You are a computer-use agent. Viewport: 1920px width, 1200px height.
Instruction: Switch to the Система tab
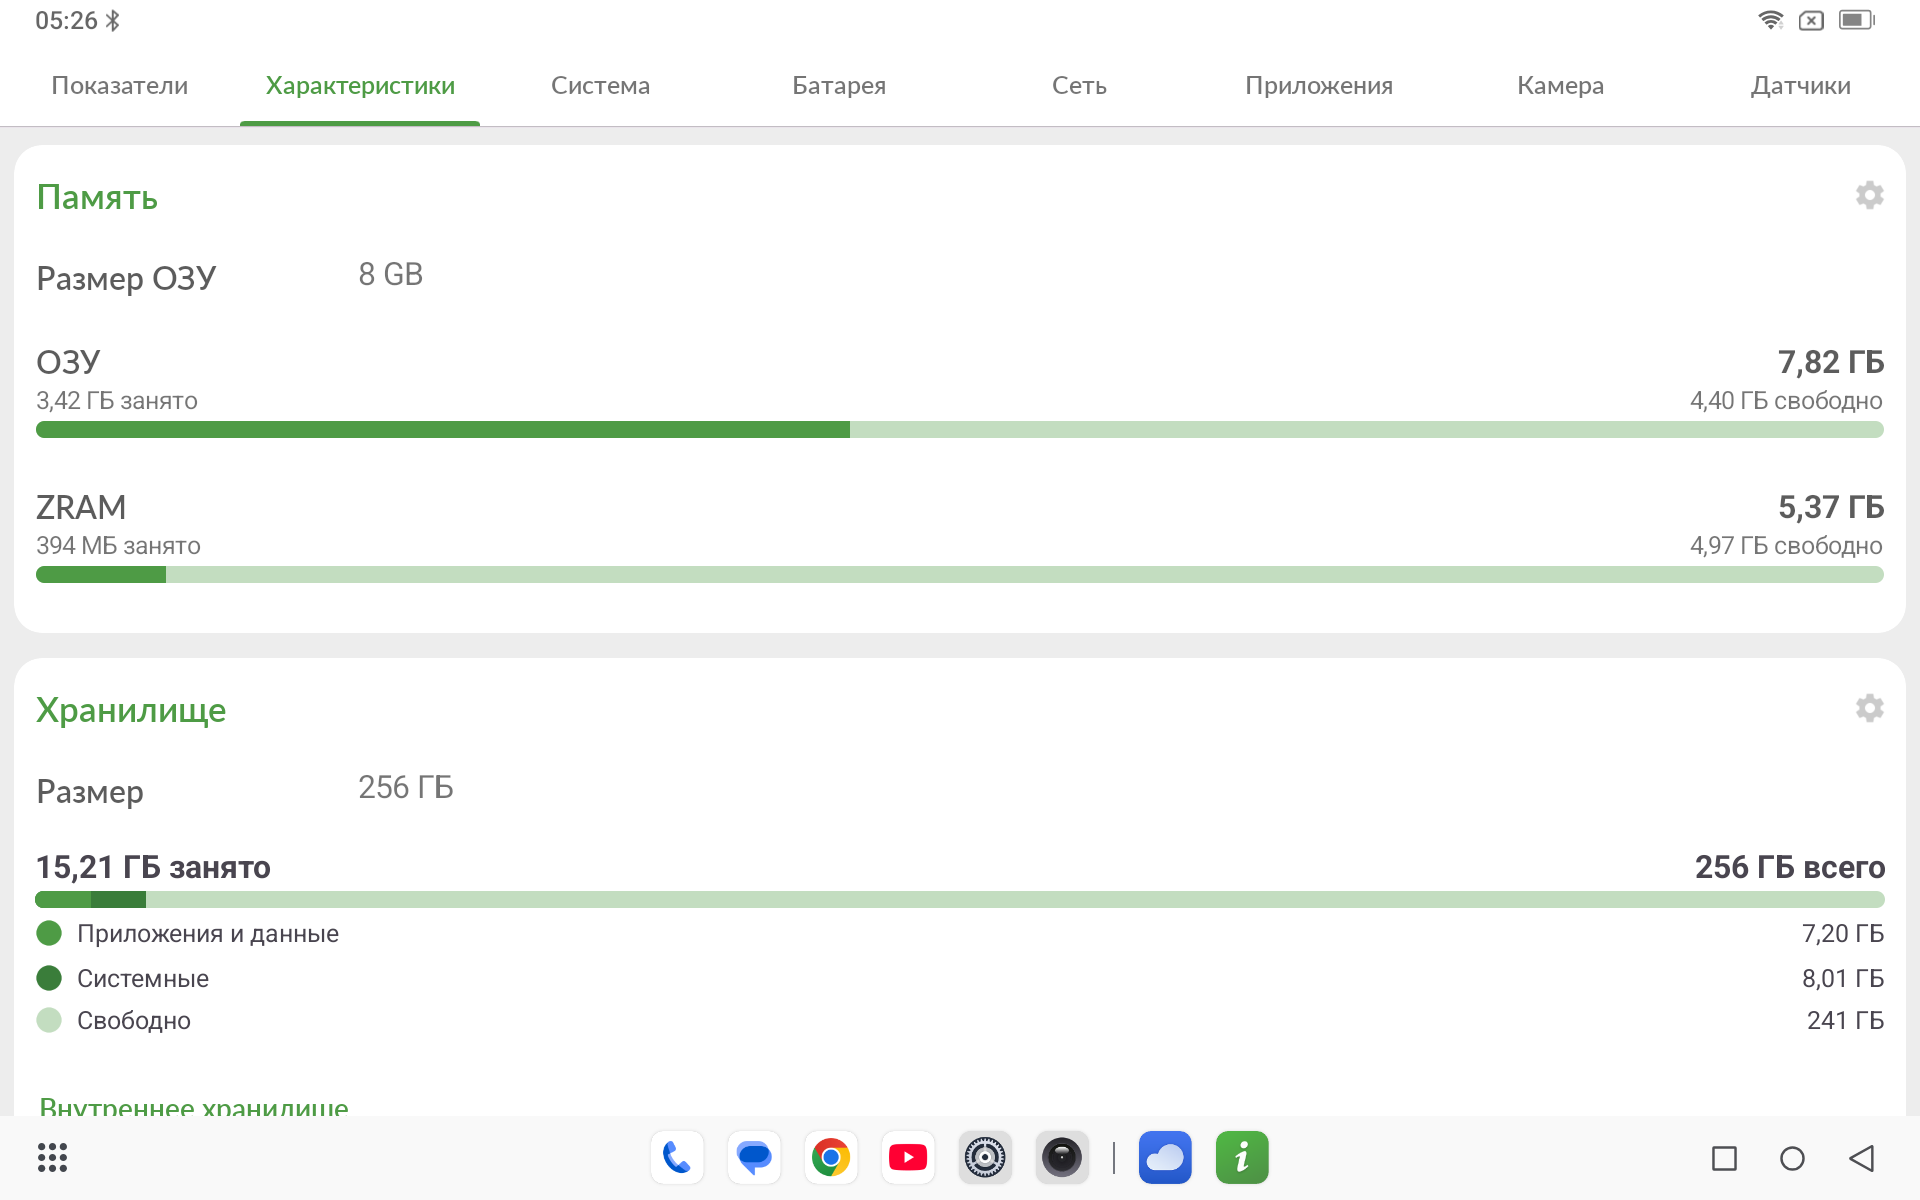click(600, 86)
